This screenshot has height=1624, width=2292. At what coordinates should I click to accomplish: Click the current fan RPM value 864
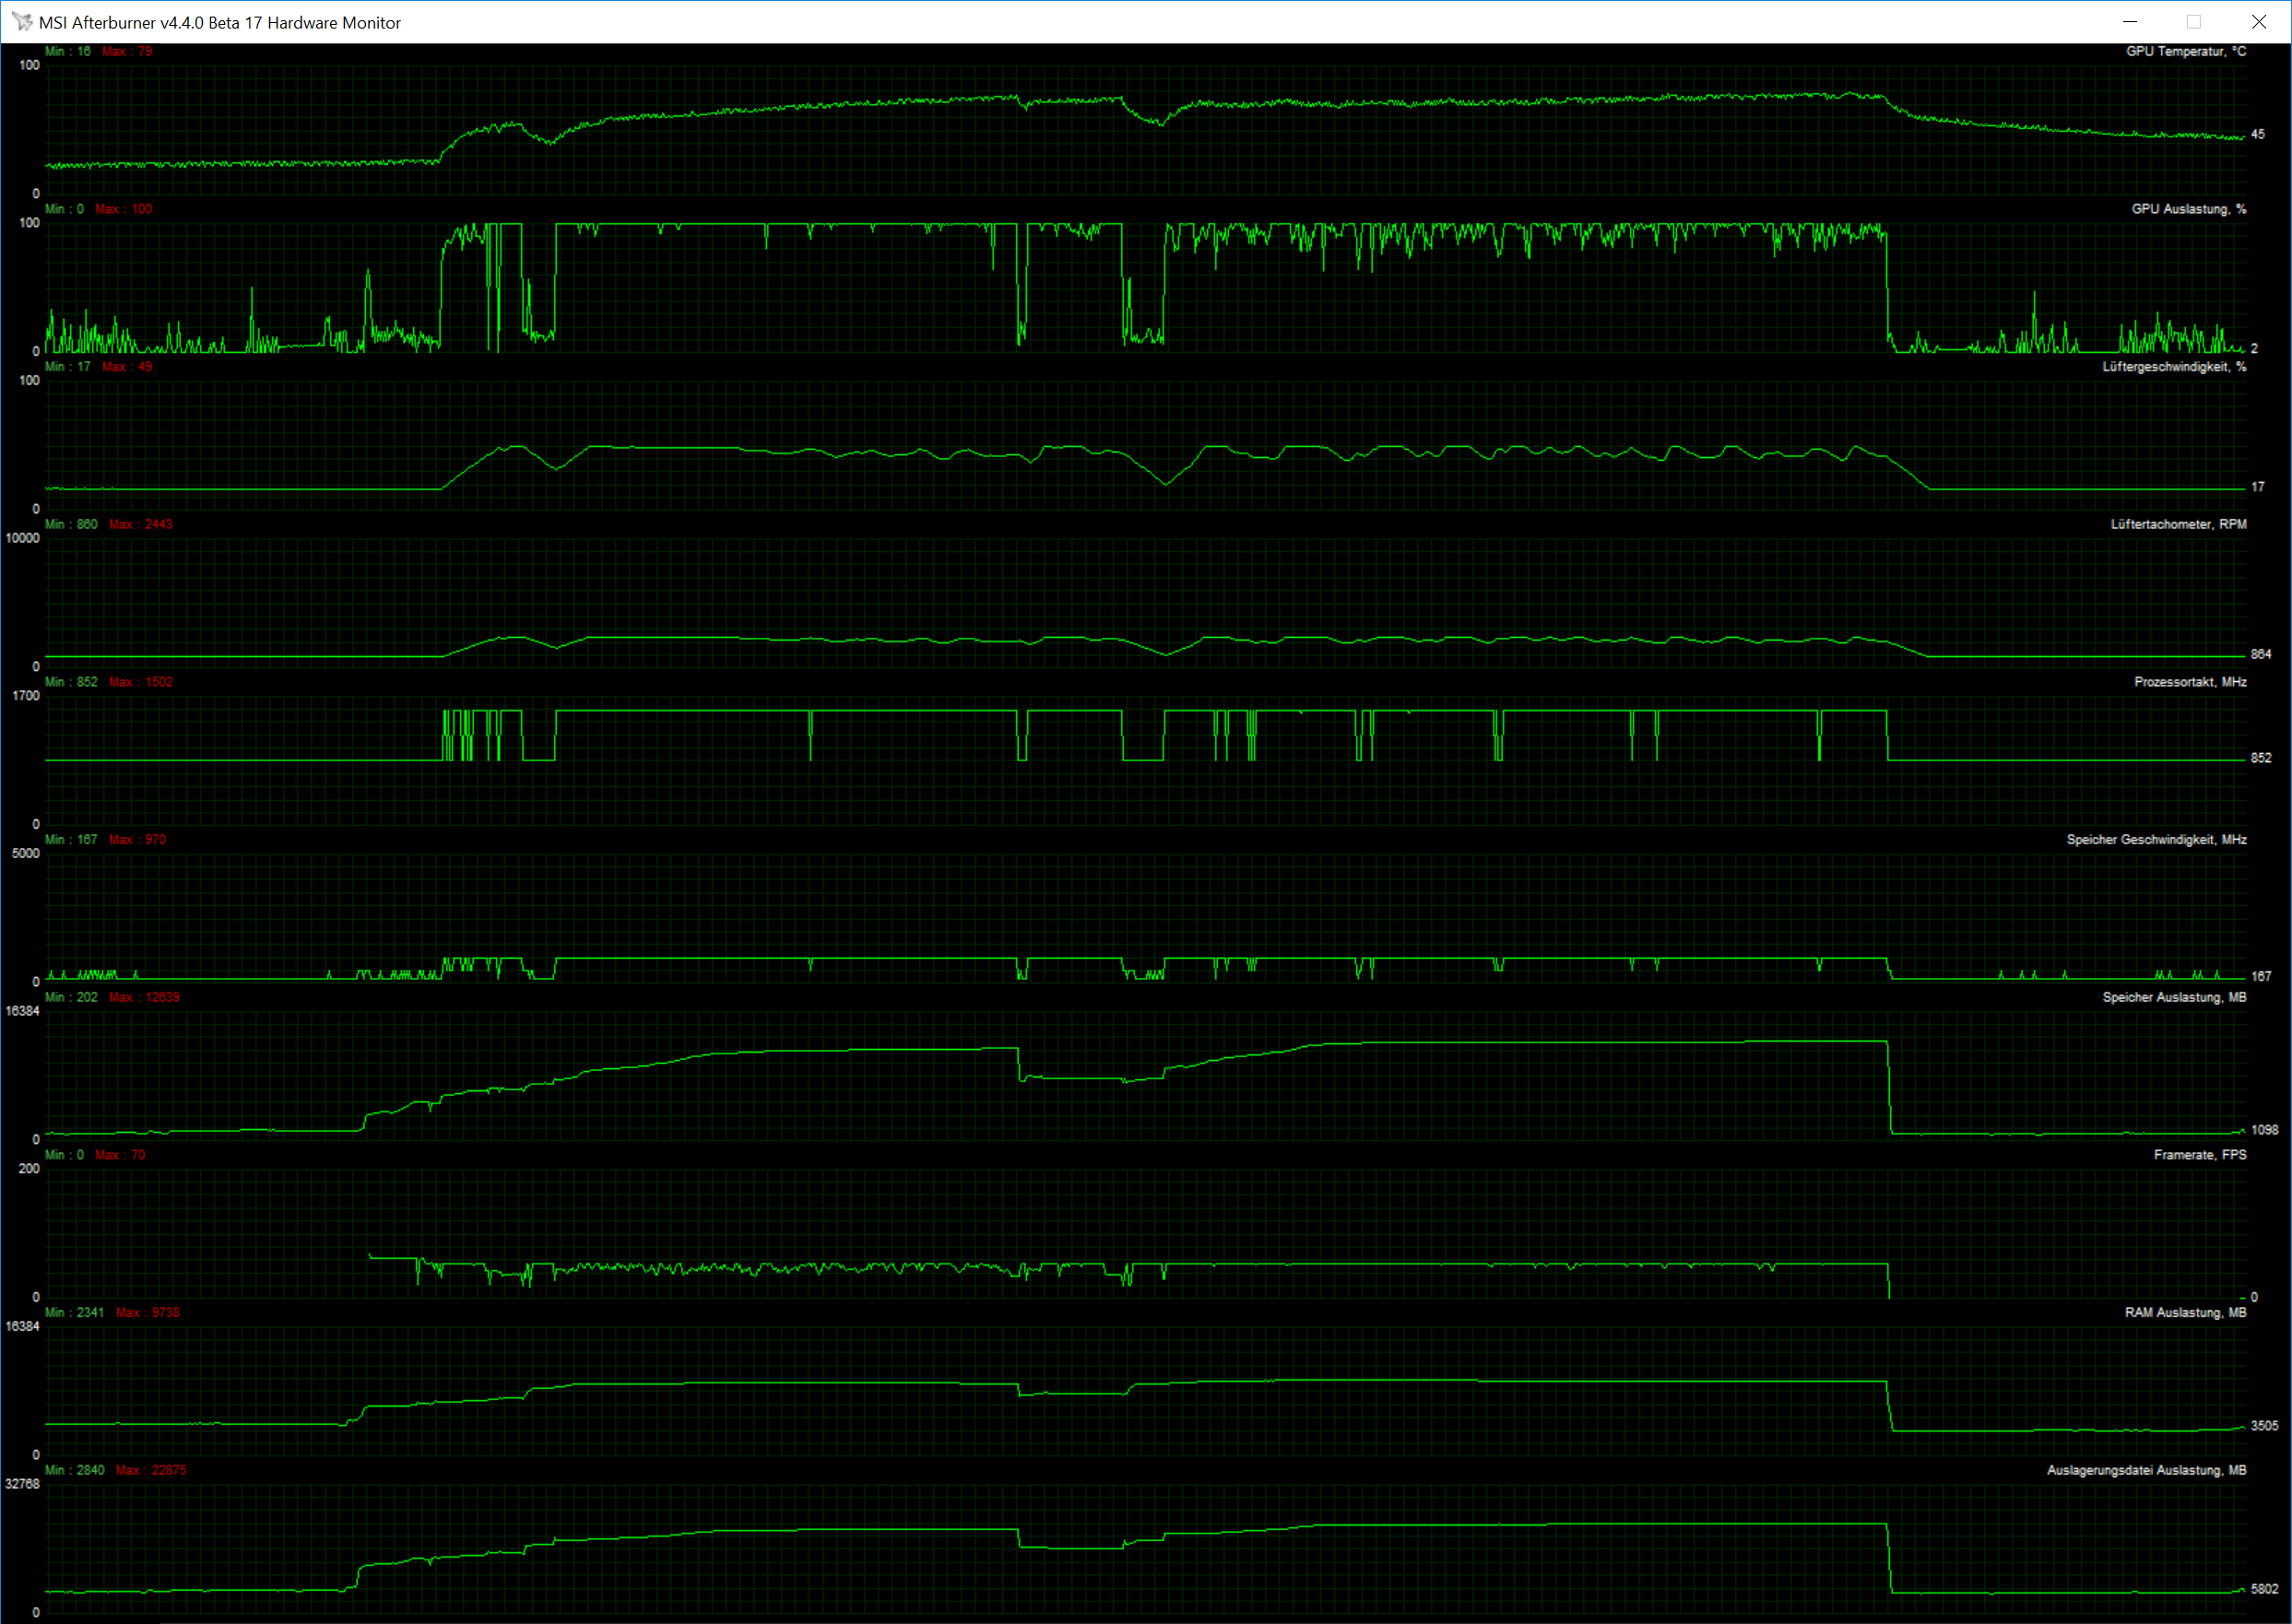pos(2260,654)
